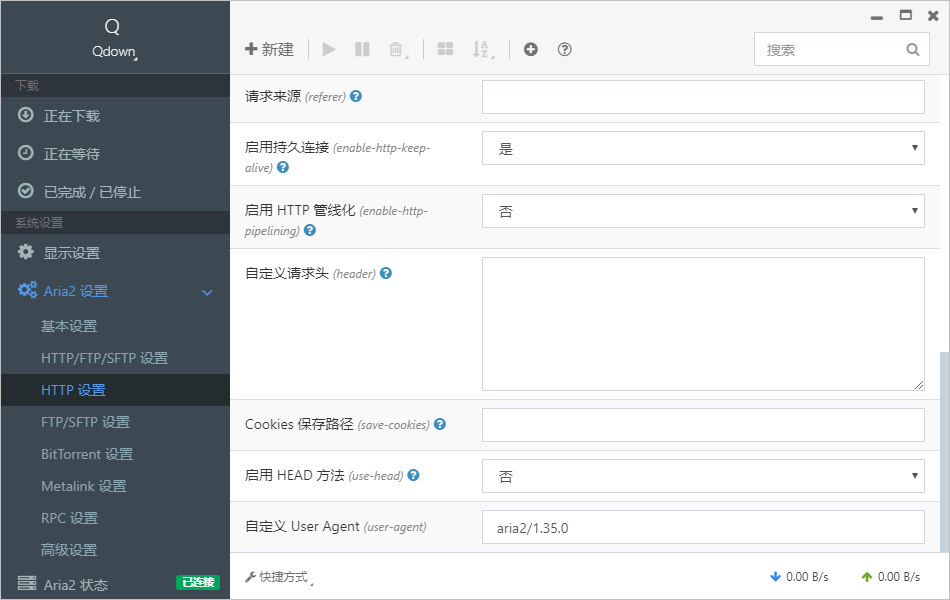Click the 请求来源 referer input field
This screenshot has height=600, width=950.
(x=703, y=97)
